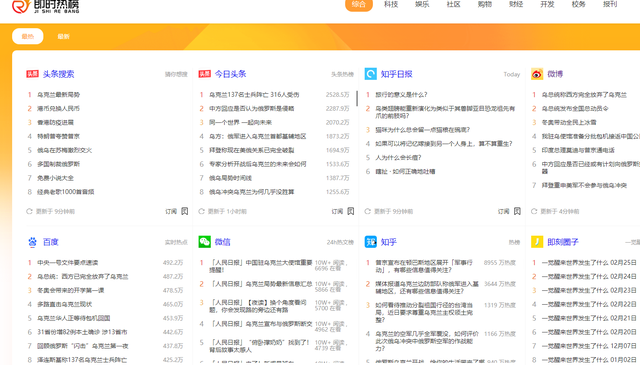Screen dimensions: 640x365
Task: Click the Today label on 知乎日报
Action: pos(512,74)
